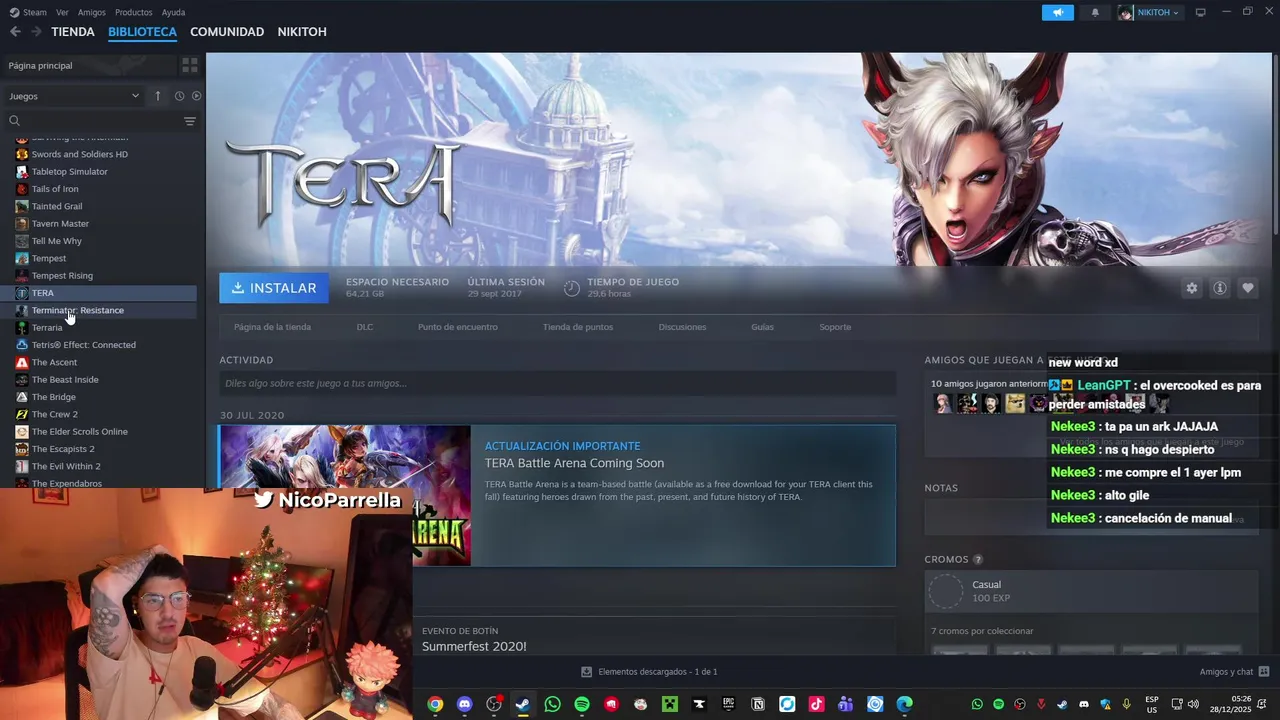Select The Elder Scrolls Online entry
This screenshot has height=720, width=1280.
[100, 431]
